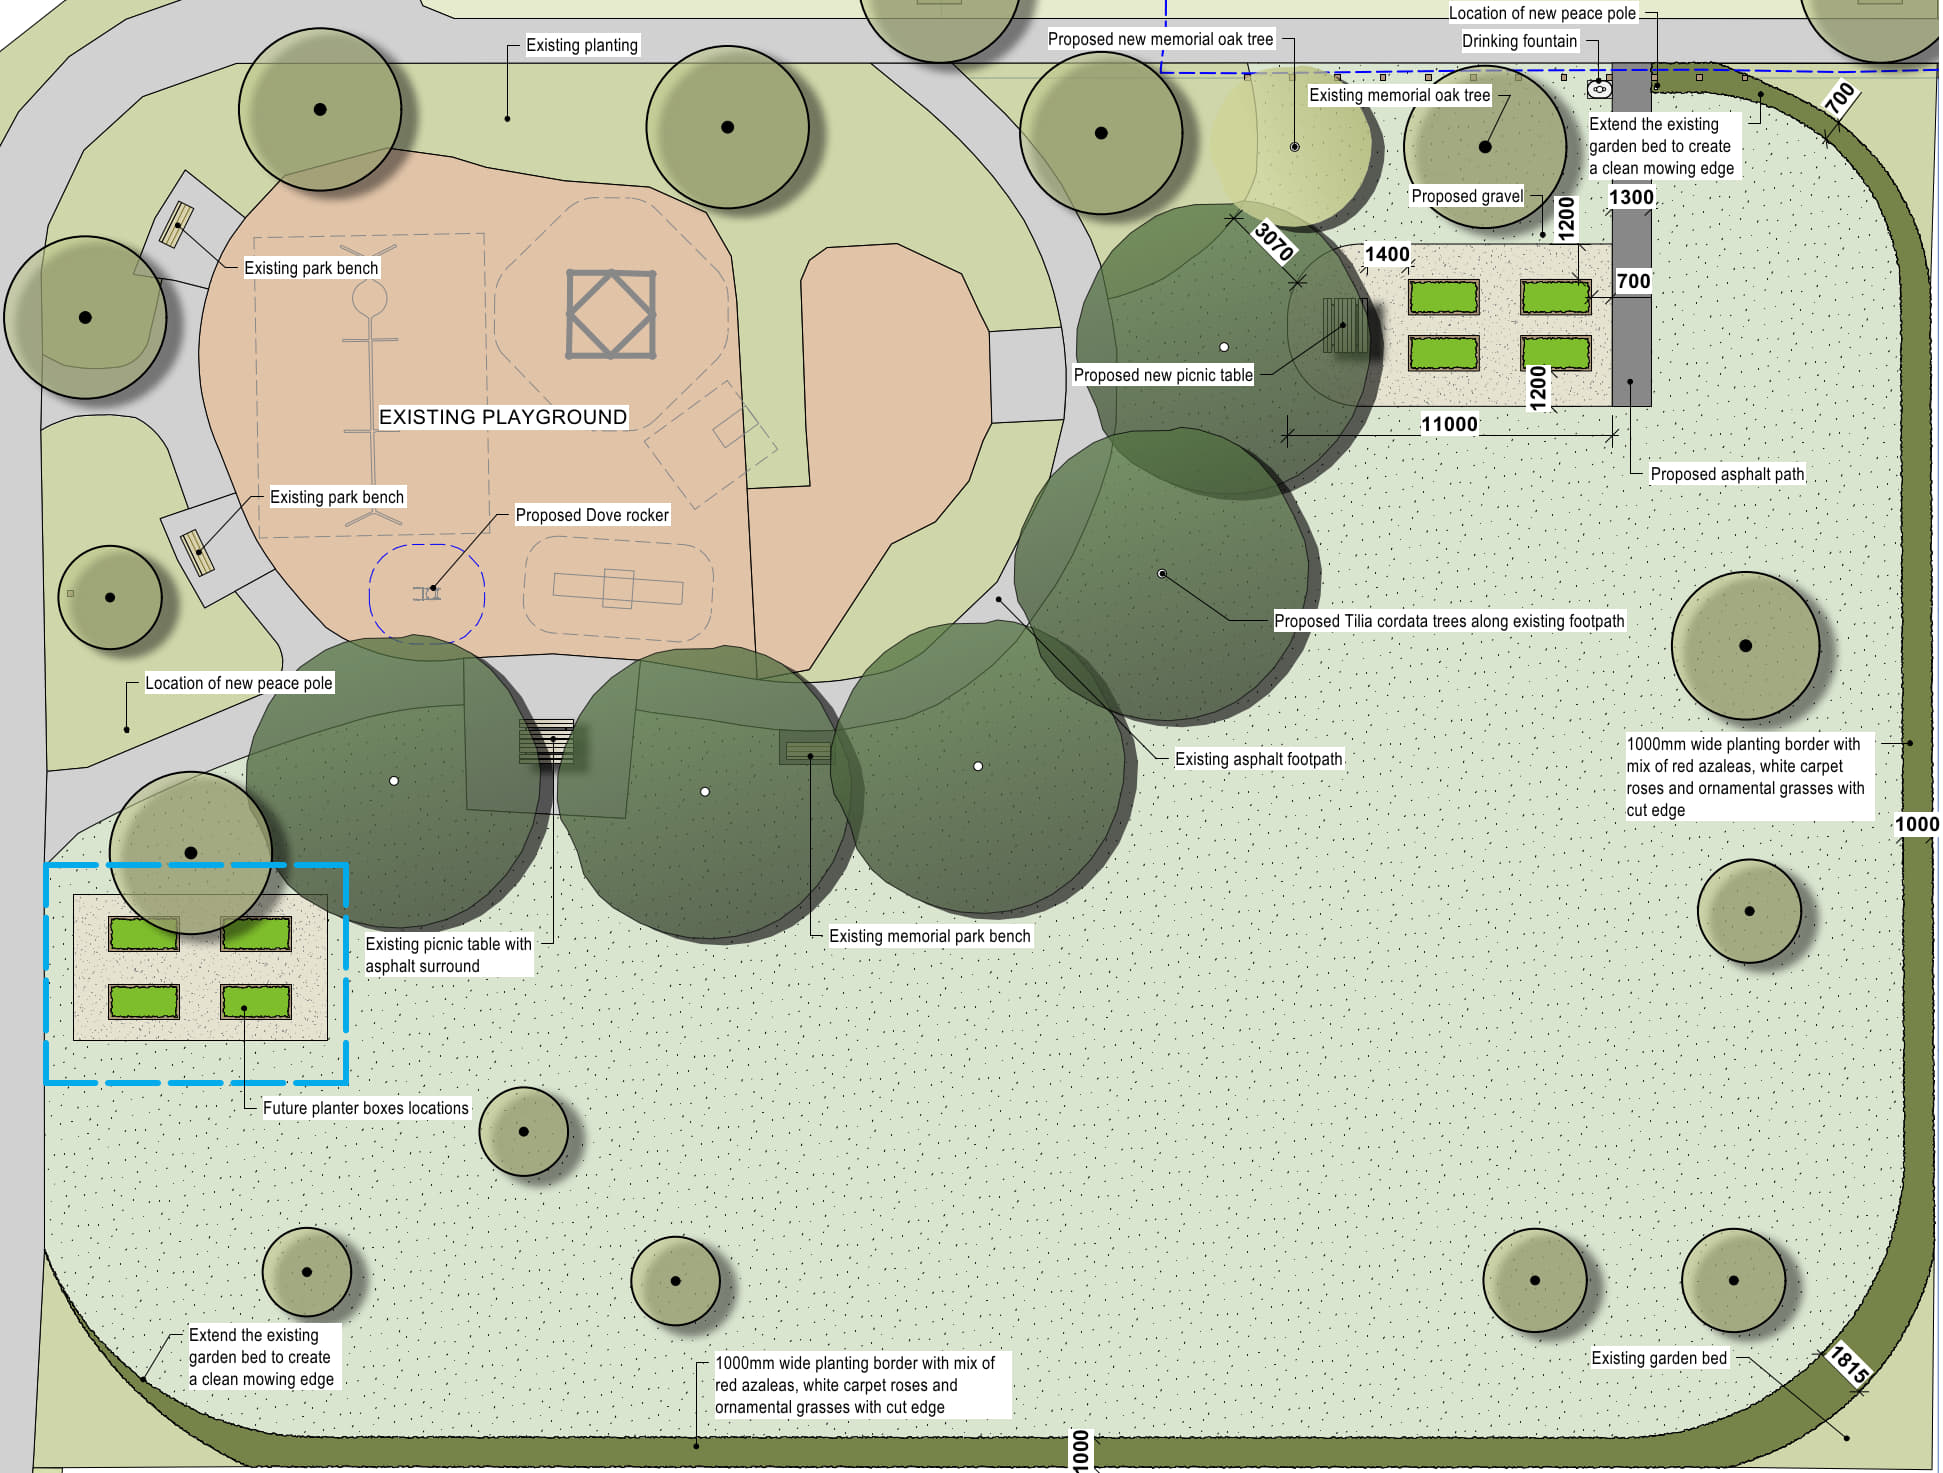Screen dimensions: 1943x1473
Task: Click the drinking fountain symbol
Action: pyautogui.click(x=1598, y=89)
